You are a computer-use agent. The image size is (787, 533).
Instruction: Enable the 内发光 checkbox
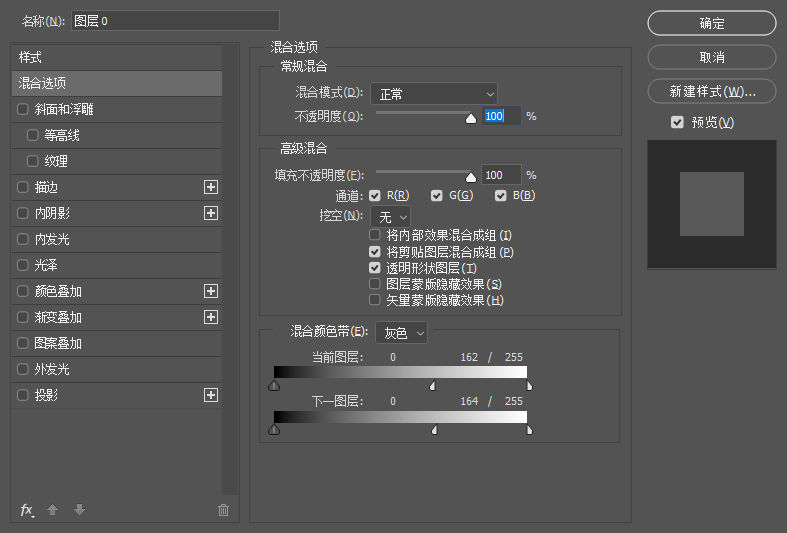(23, 239)
